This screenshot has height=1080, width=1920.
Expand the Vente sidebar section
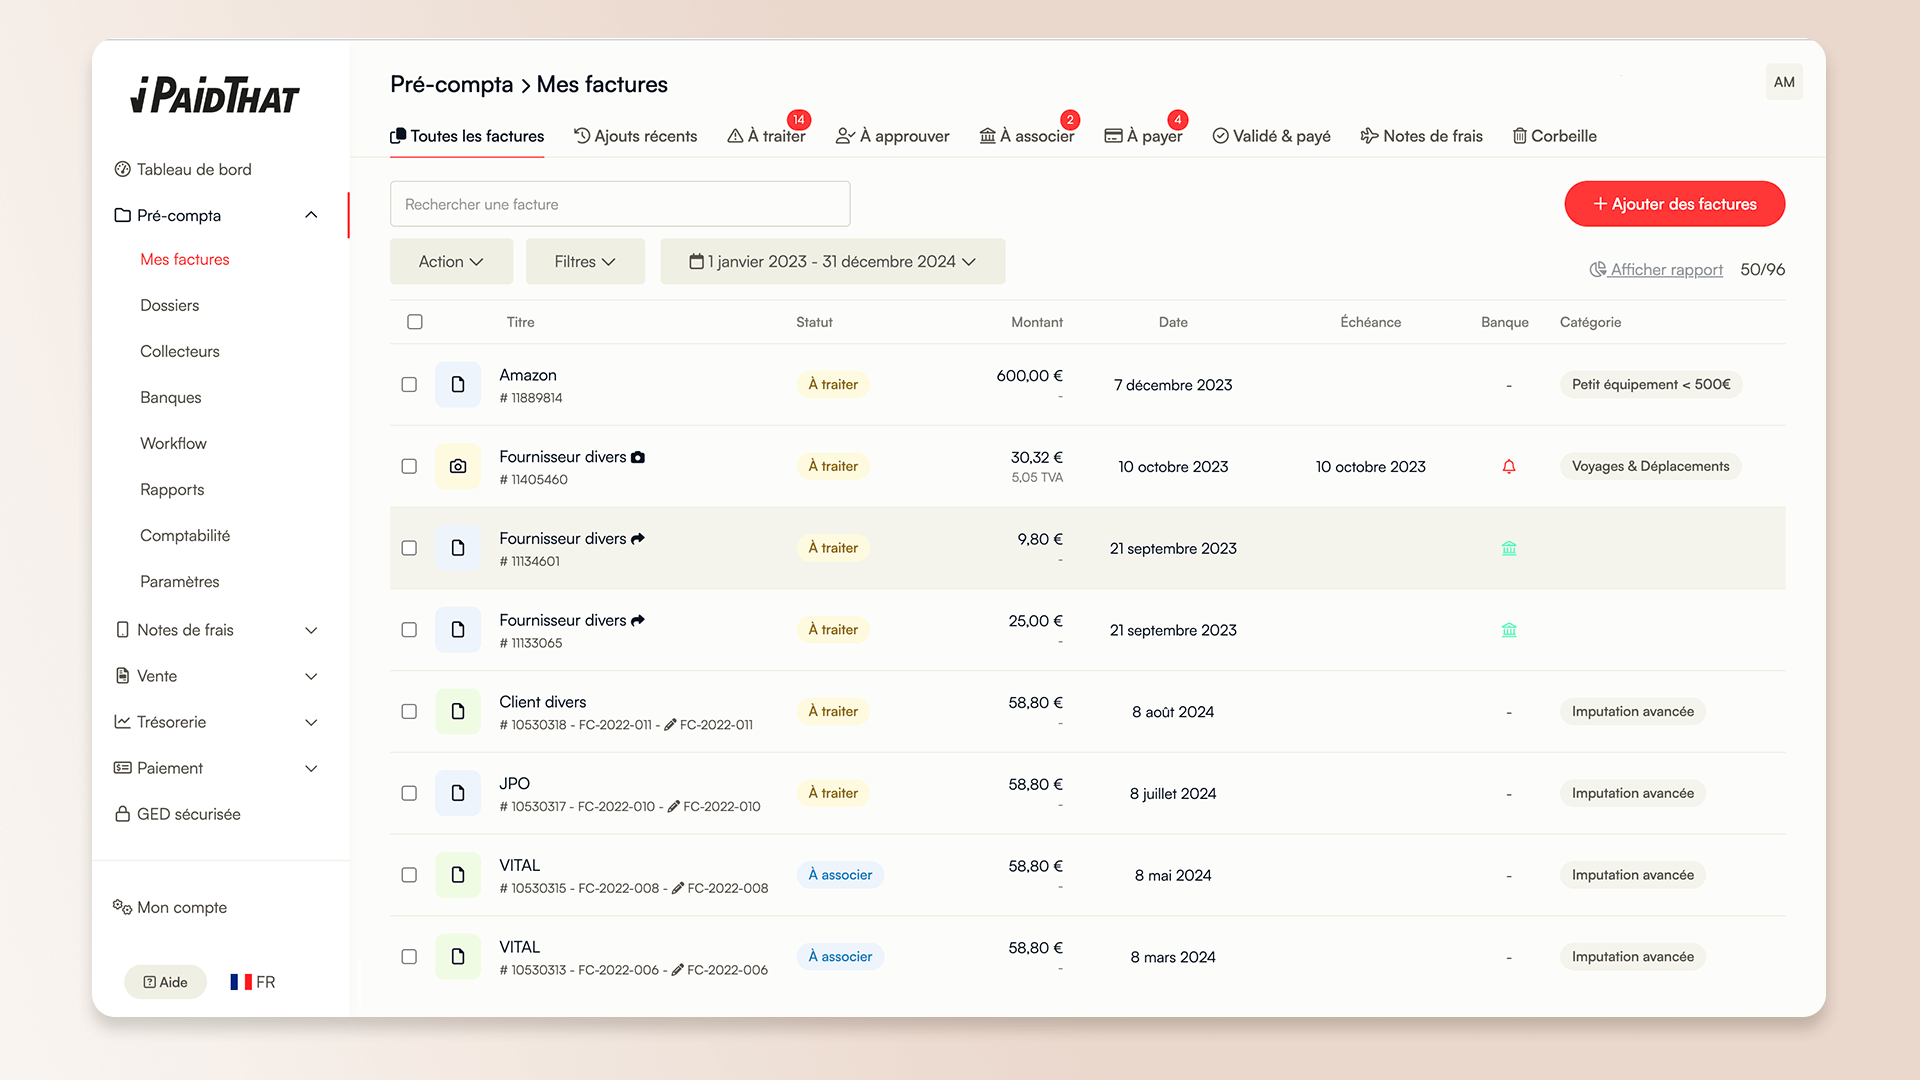(x=311, y=676)
